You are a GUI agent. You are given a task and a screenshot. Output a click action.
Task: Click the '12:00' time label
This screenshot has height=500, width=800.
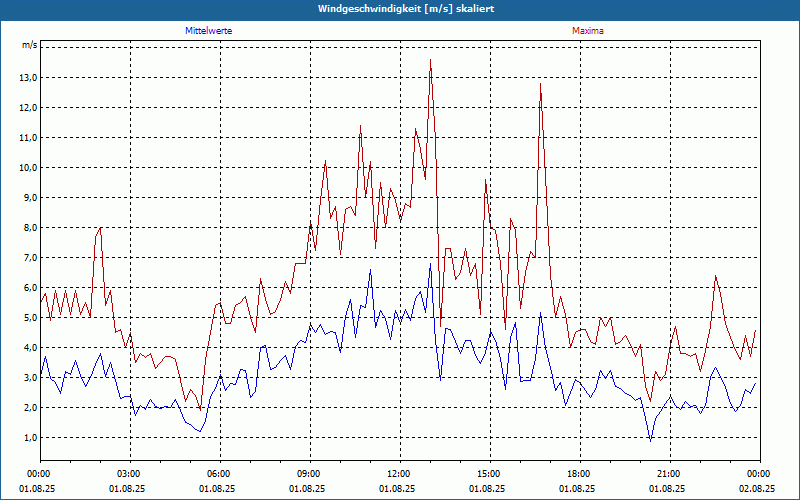tap(401, 474)
